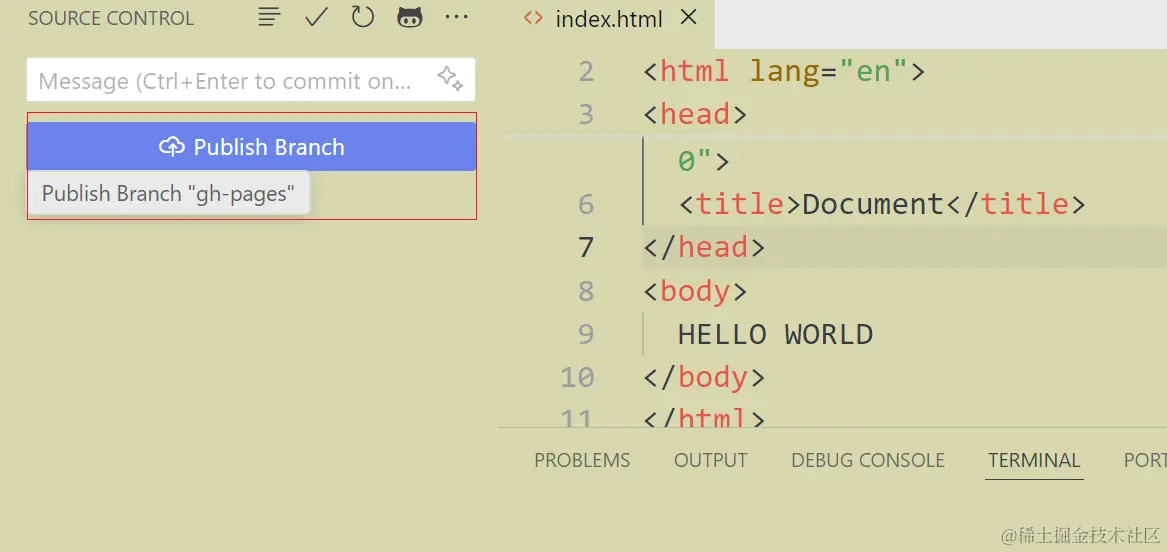Click line number 9 in the gutter

point(586,335)
